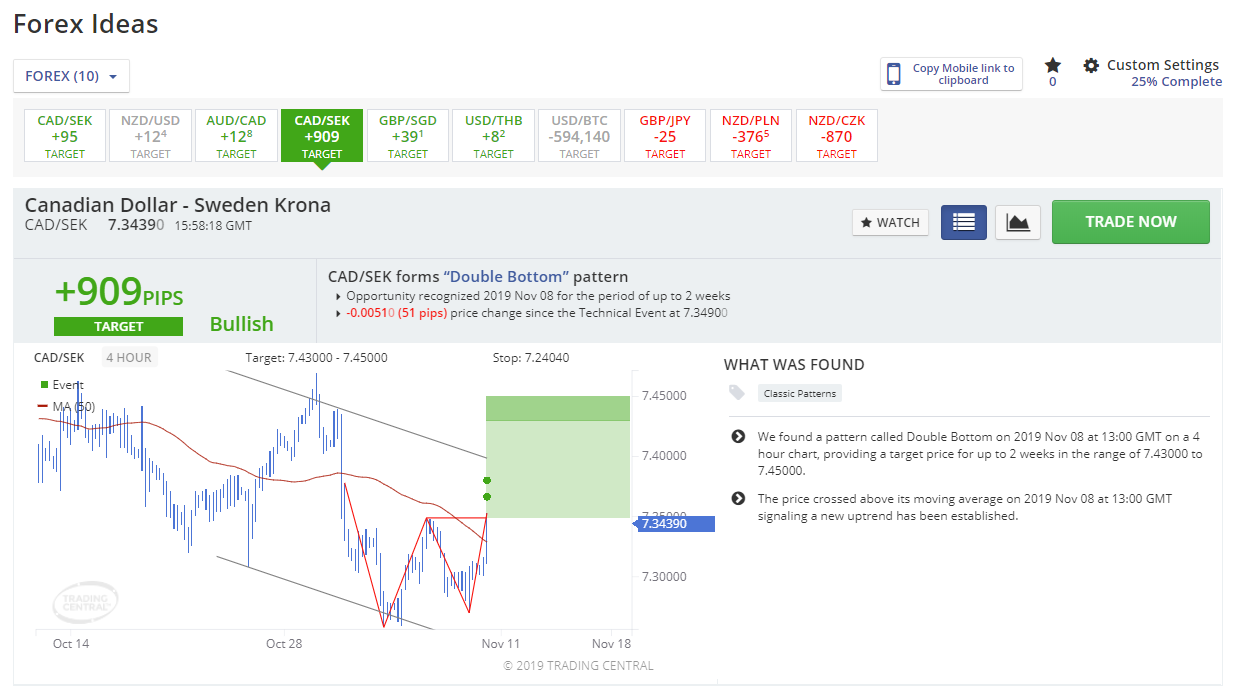The height and width of the screenshot is (688, 1233).
Task: Select the NZD/USD +12 pair card
Action: (150, 135)
